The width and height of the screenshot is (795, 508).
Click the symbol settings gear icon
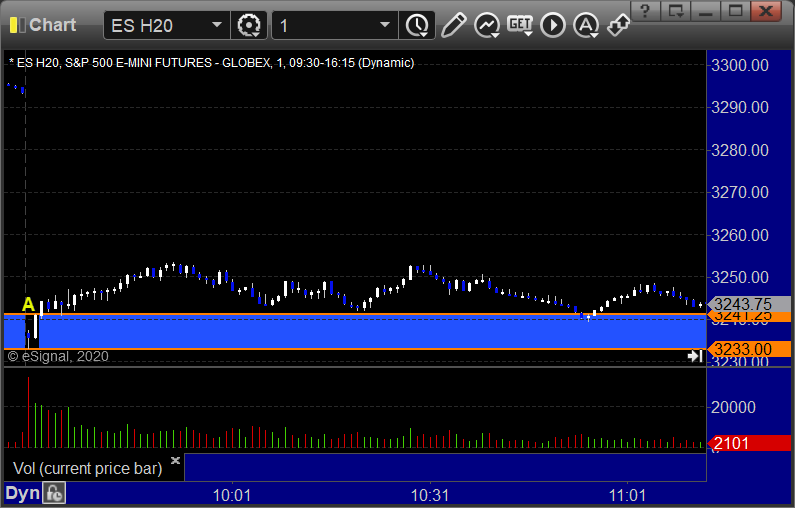248,25
